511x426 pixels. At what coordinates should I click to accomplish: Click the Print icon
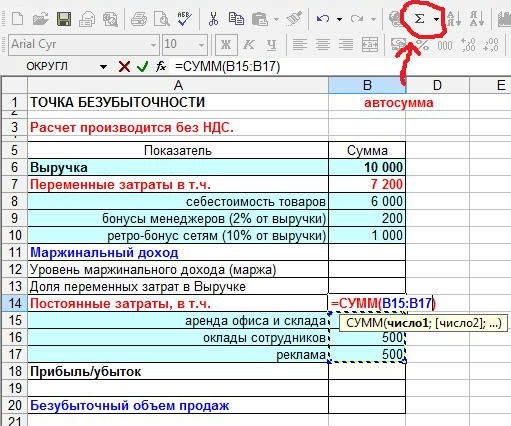[x=139, y=19]
